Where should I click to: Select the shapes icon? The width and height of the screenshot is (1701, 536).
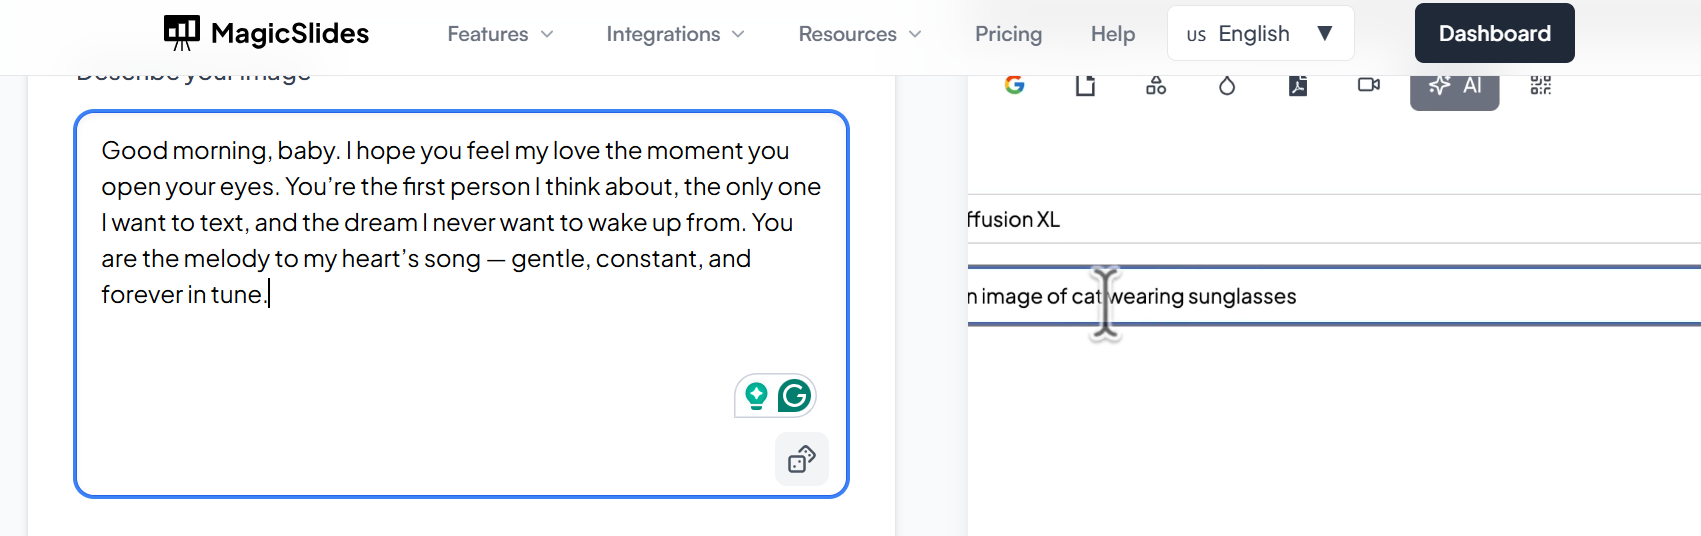tap(1156, 85)
